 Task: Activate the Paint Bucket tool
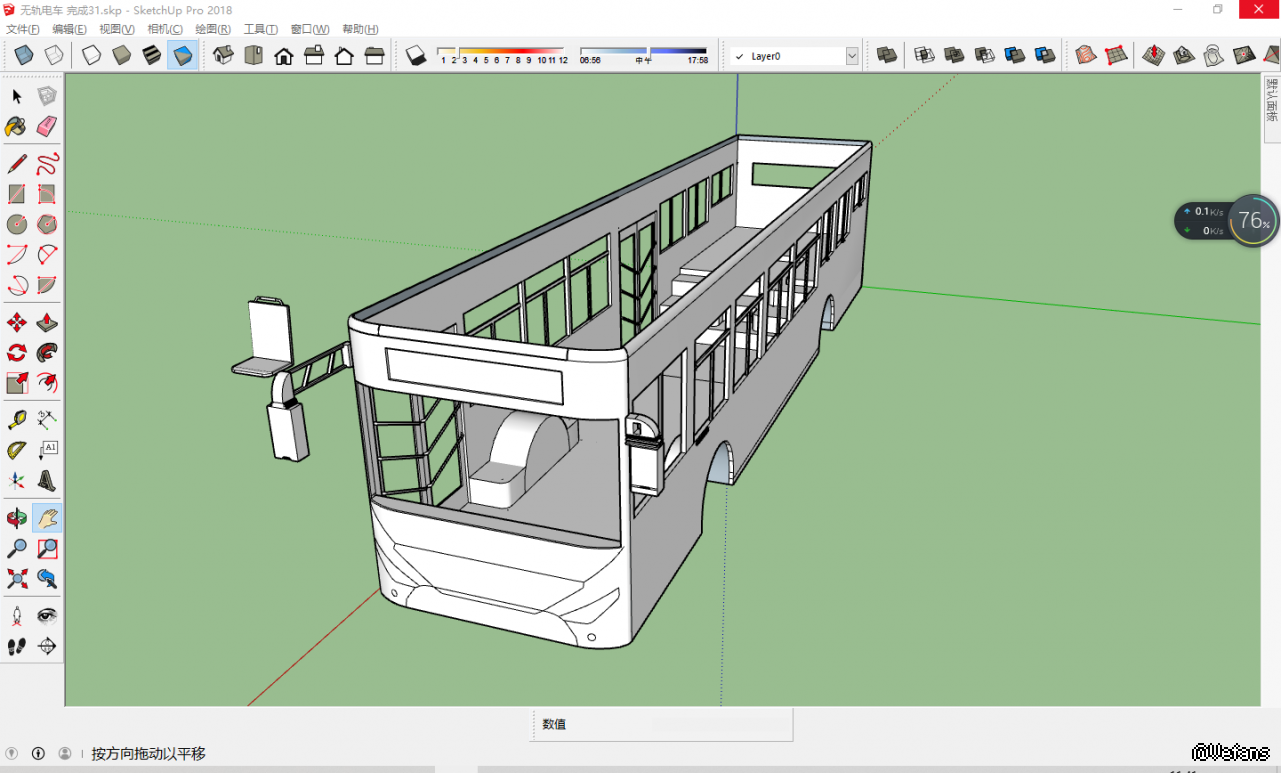16,126
